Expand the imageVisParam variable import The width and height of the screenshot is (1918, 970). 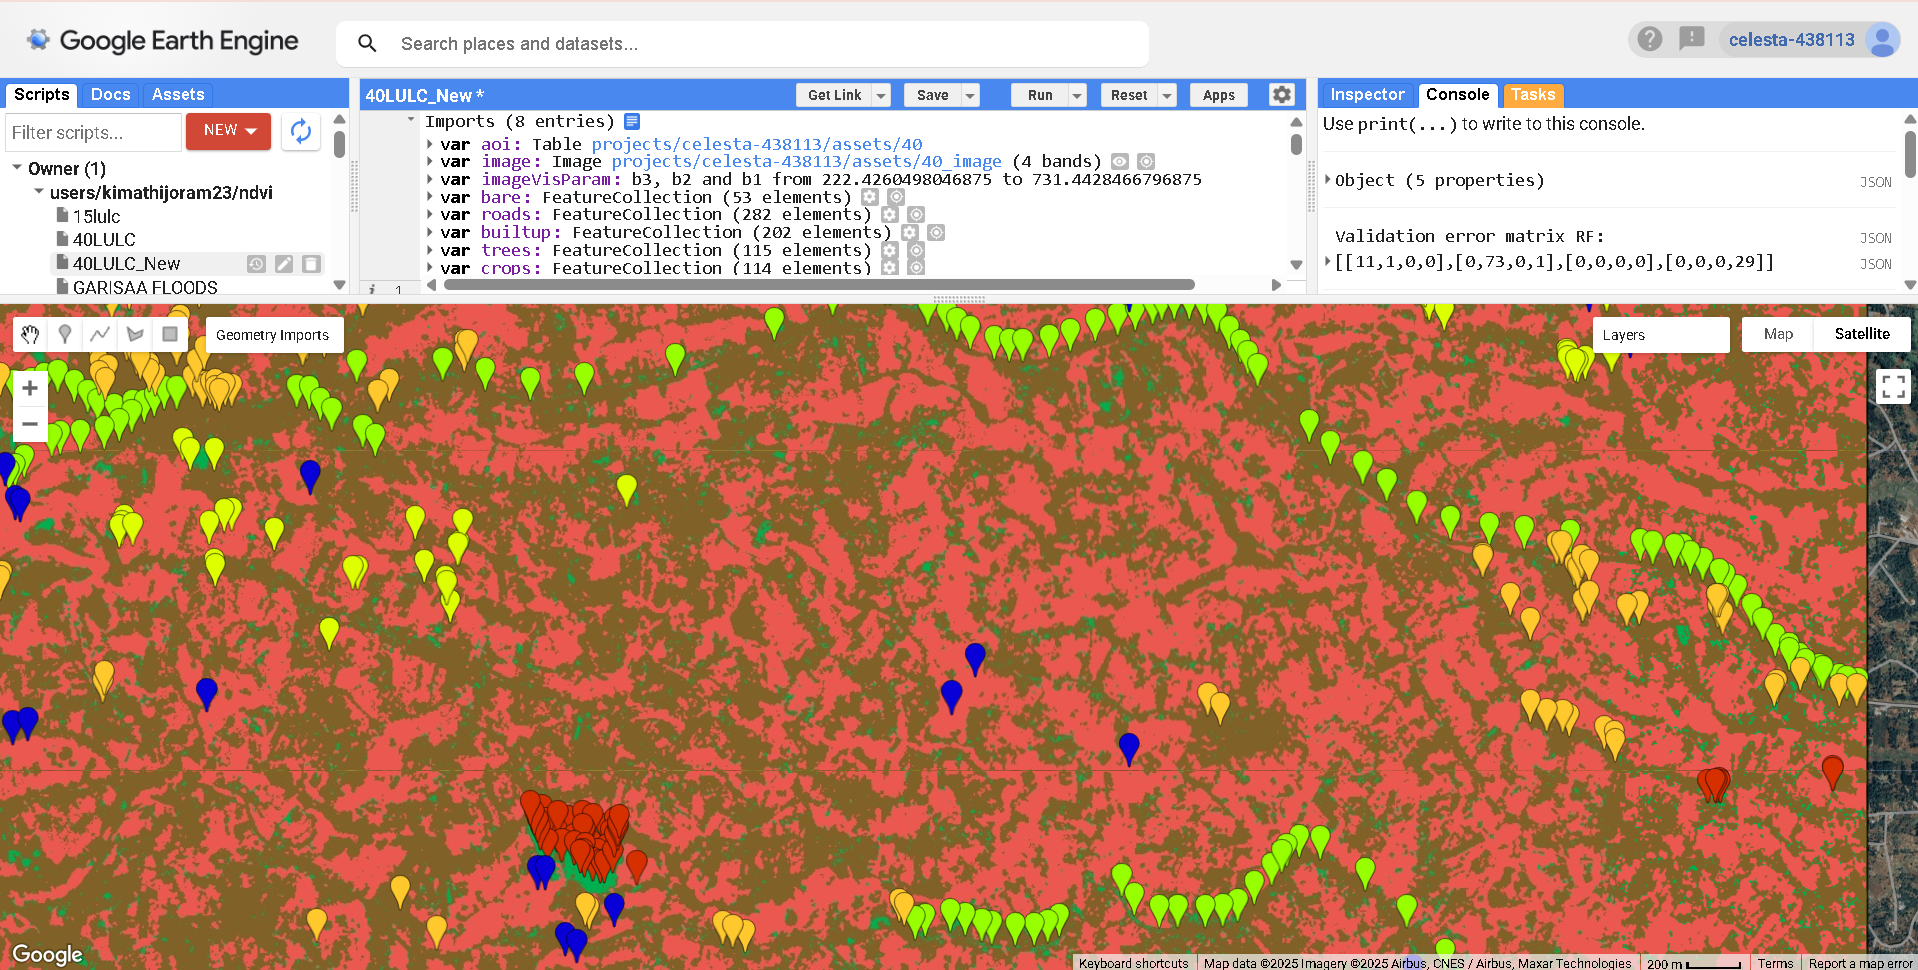[x=430, y=179]
